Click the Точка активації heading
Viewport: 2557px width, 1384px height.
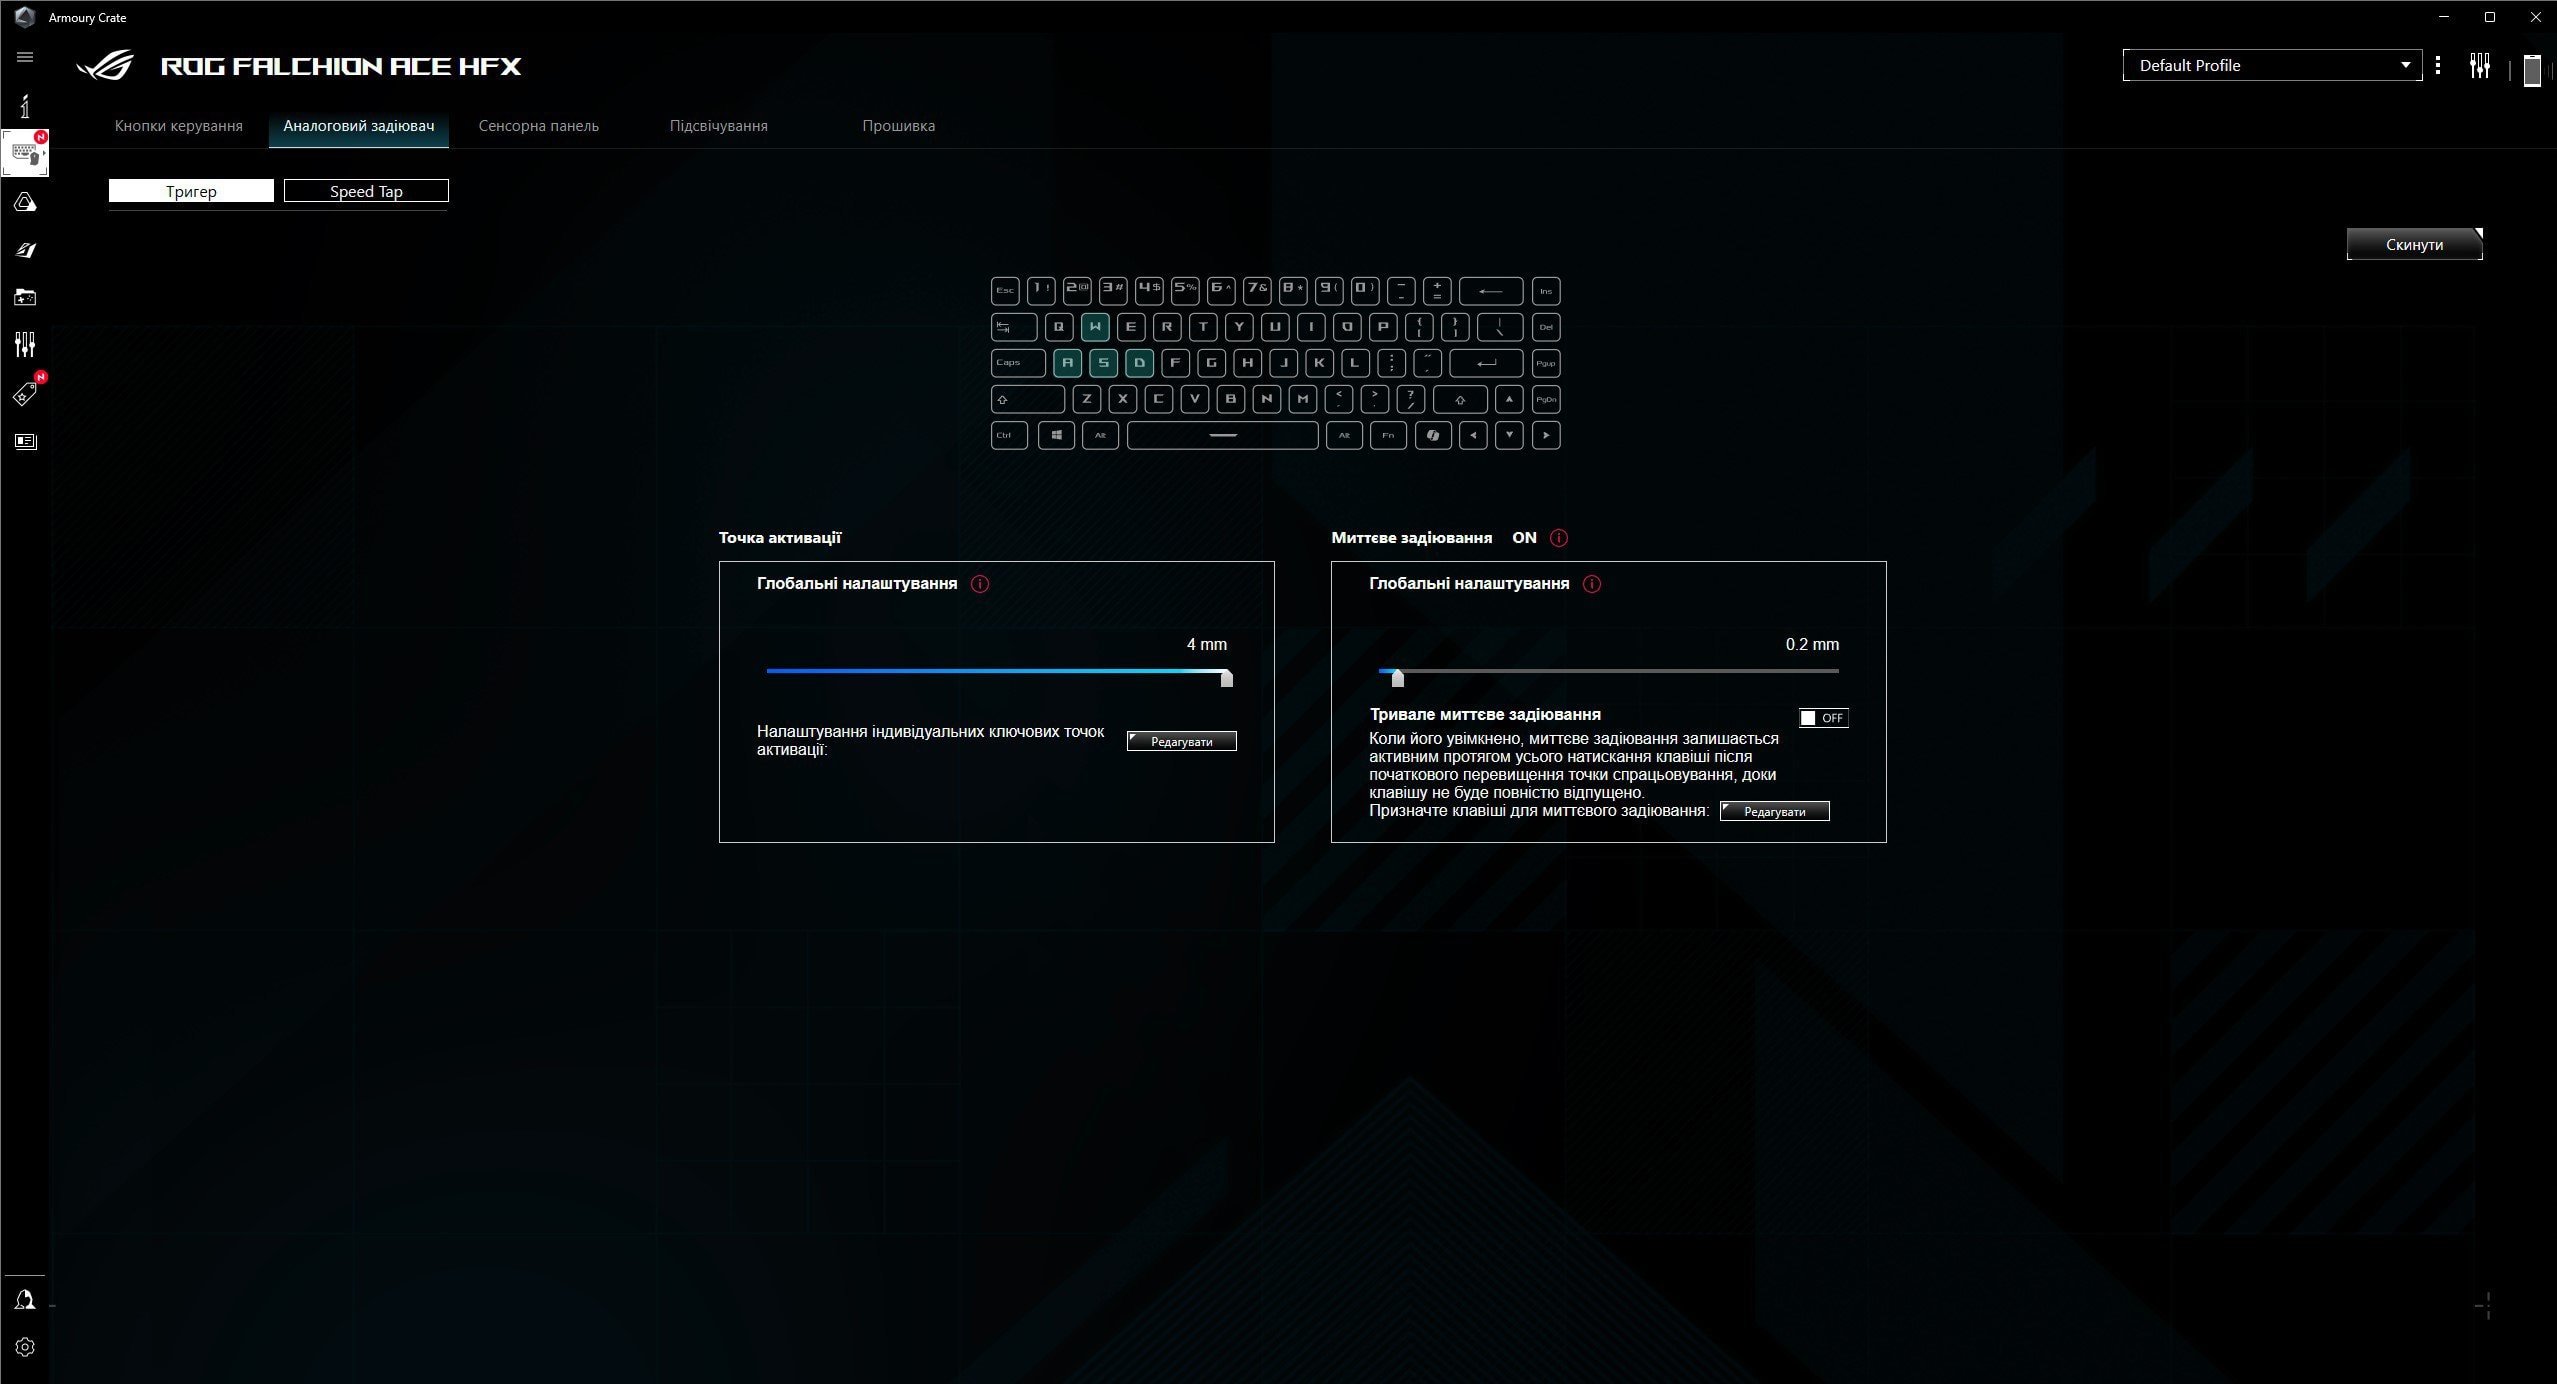pos(780,538)
